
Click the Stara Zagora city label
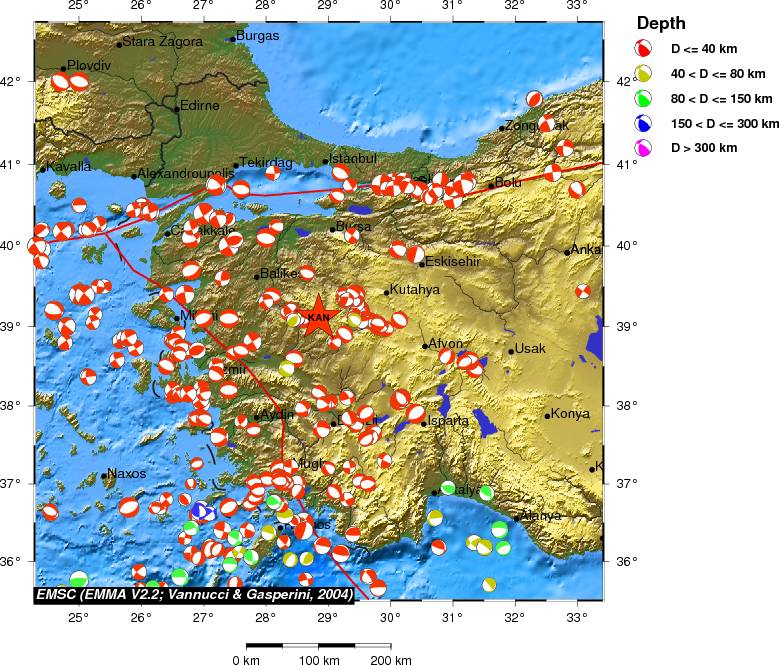(x=162, y=41)
